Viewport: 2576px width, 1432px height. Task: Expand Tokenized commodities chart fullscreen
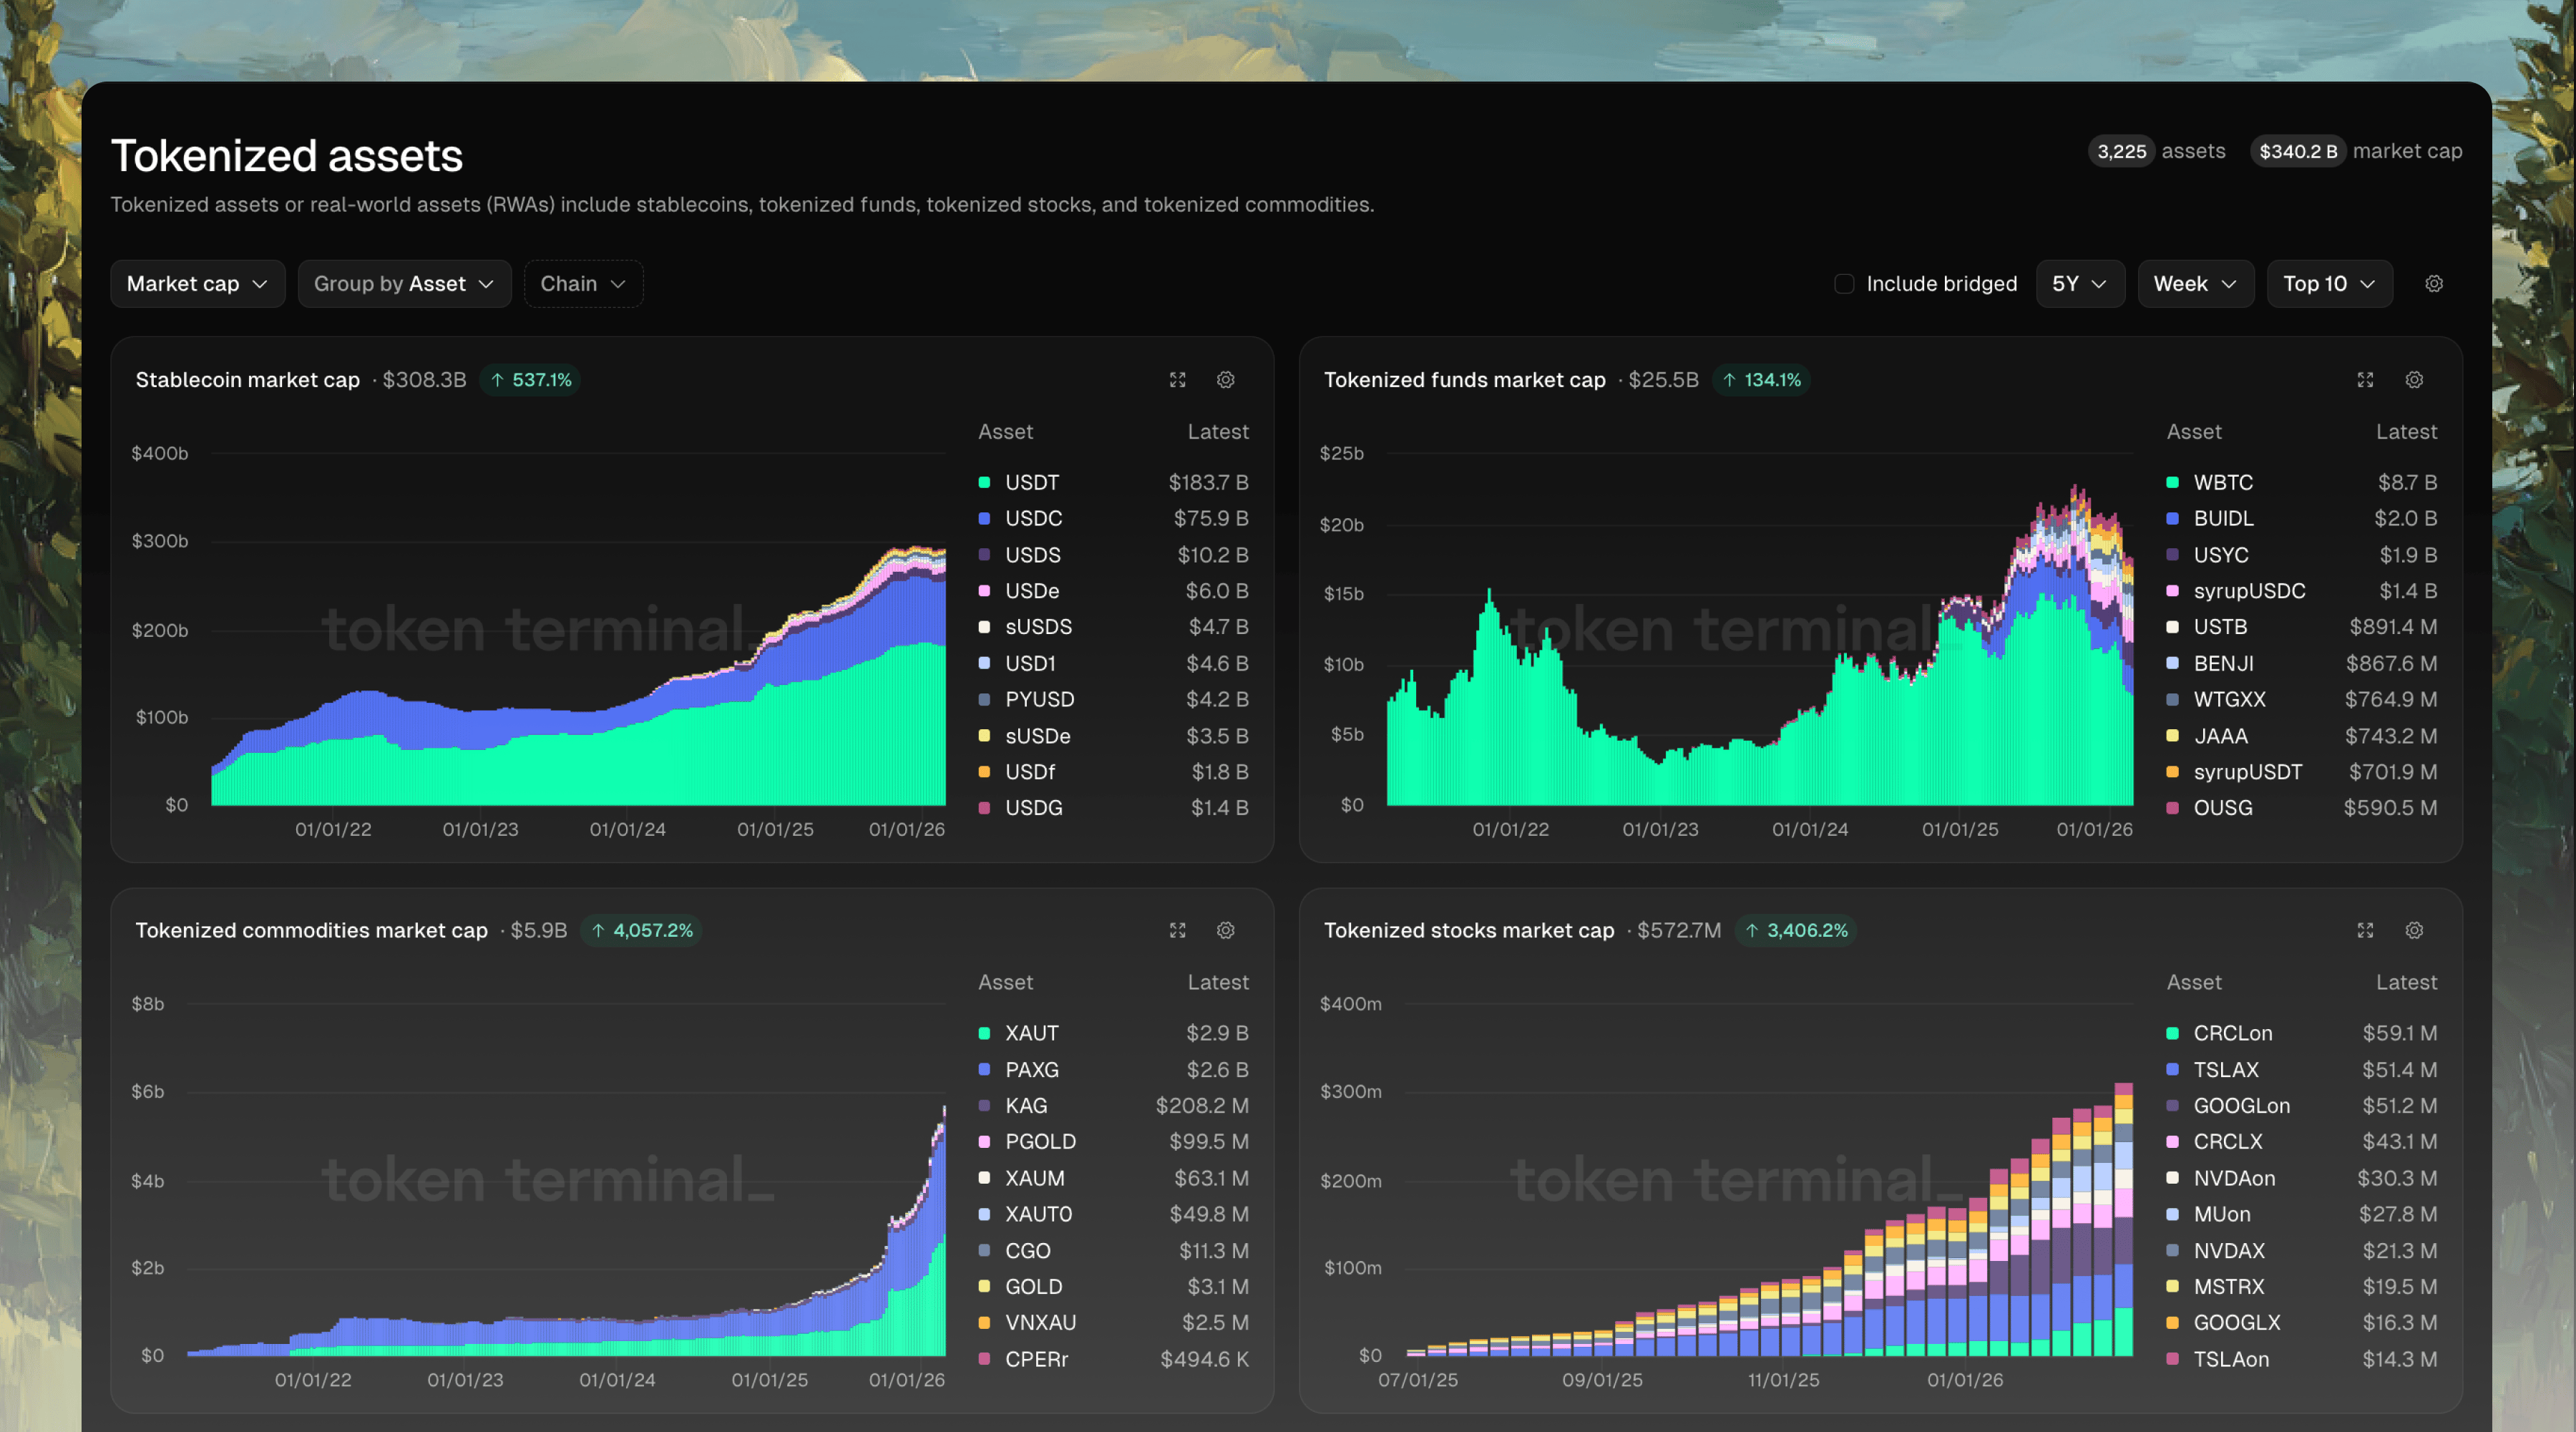tap(1177, 930)
